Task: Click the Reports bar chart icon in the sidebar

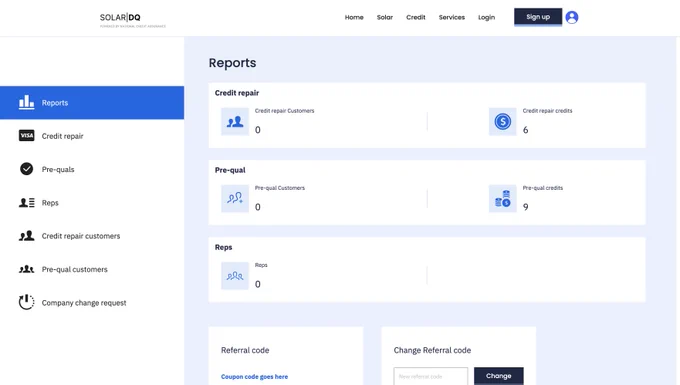Action: 26,102
